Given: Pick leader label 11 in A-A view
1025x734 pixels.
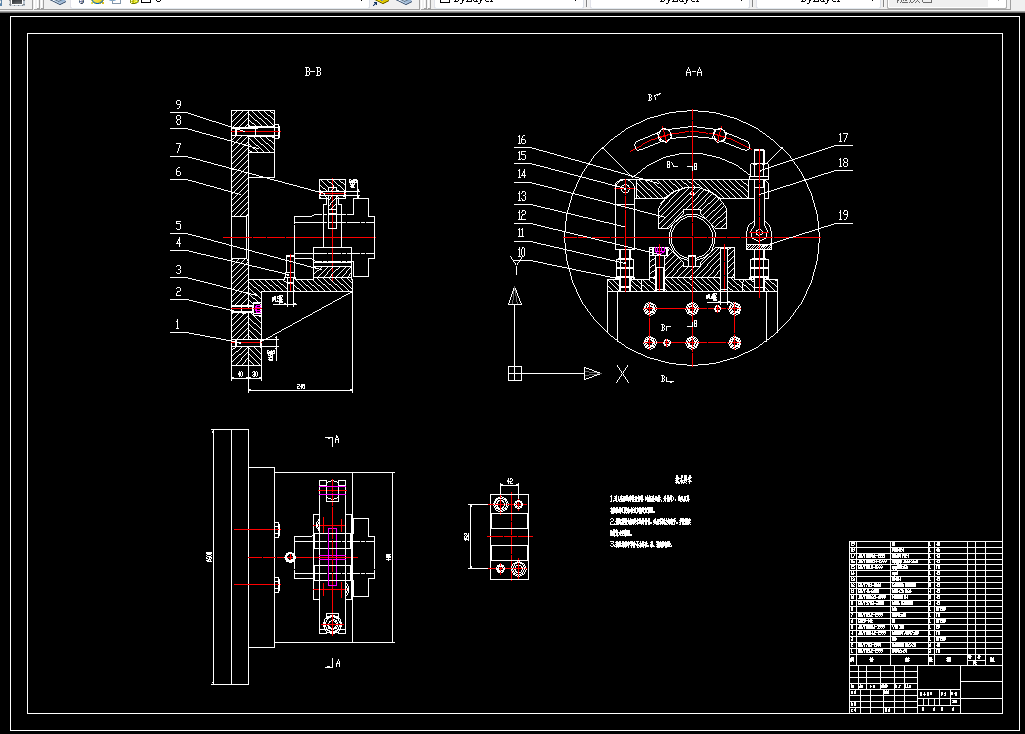Looking at the screenshot, I should tap(521, 233).
